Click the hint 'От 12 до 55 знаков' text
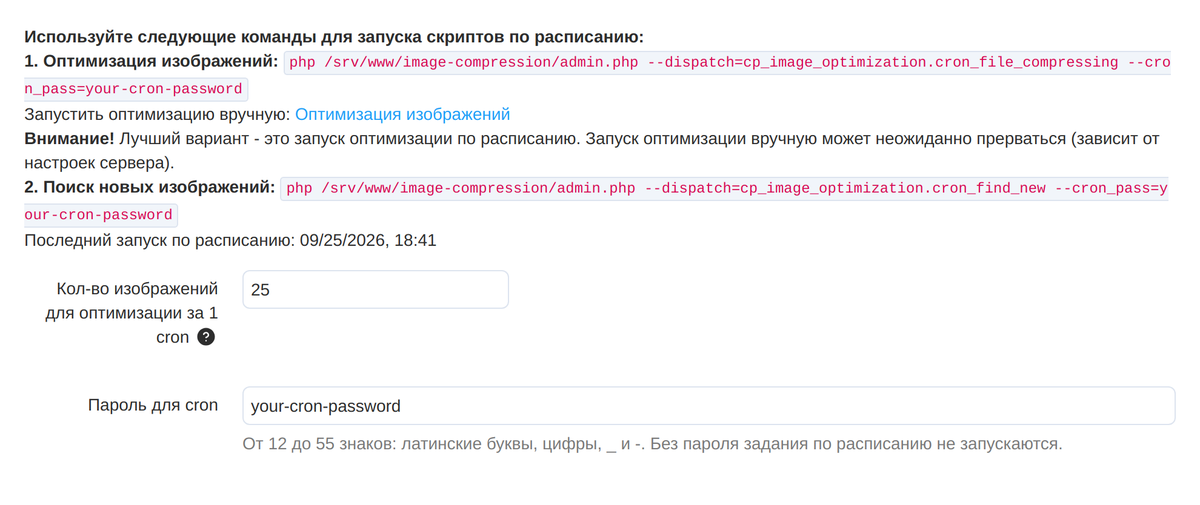The width and height of the screenshot is (1200, 505). (652, 443)
